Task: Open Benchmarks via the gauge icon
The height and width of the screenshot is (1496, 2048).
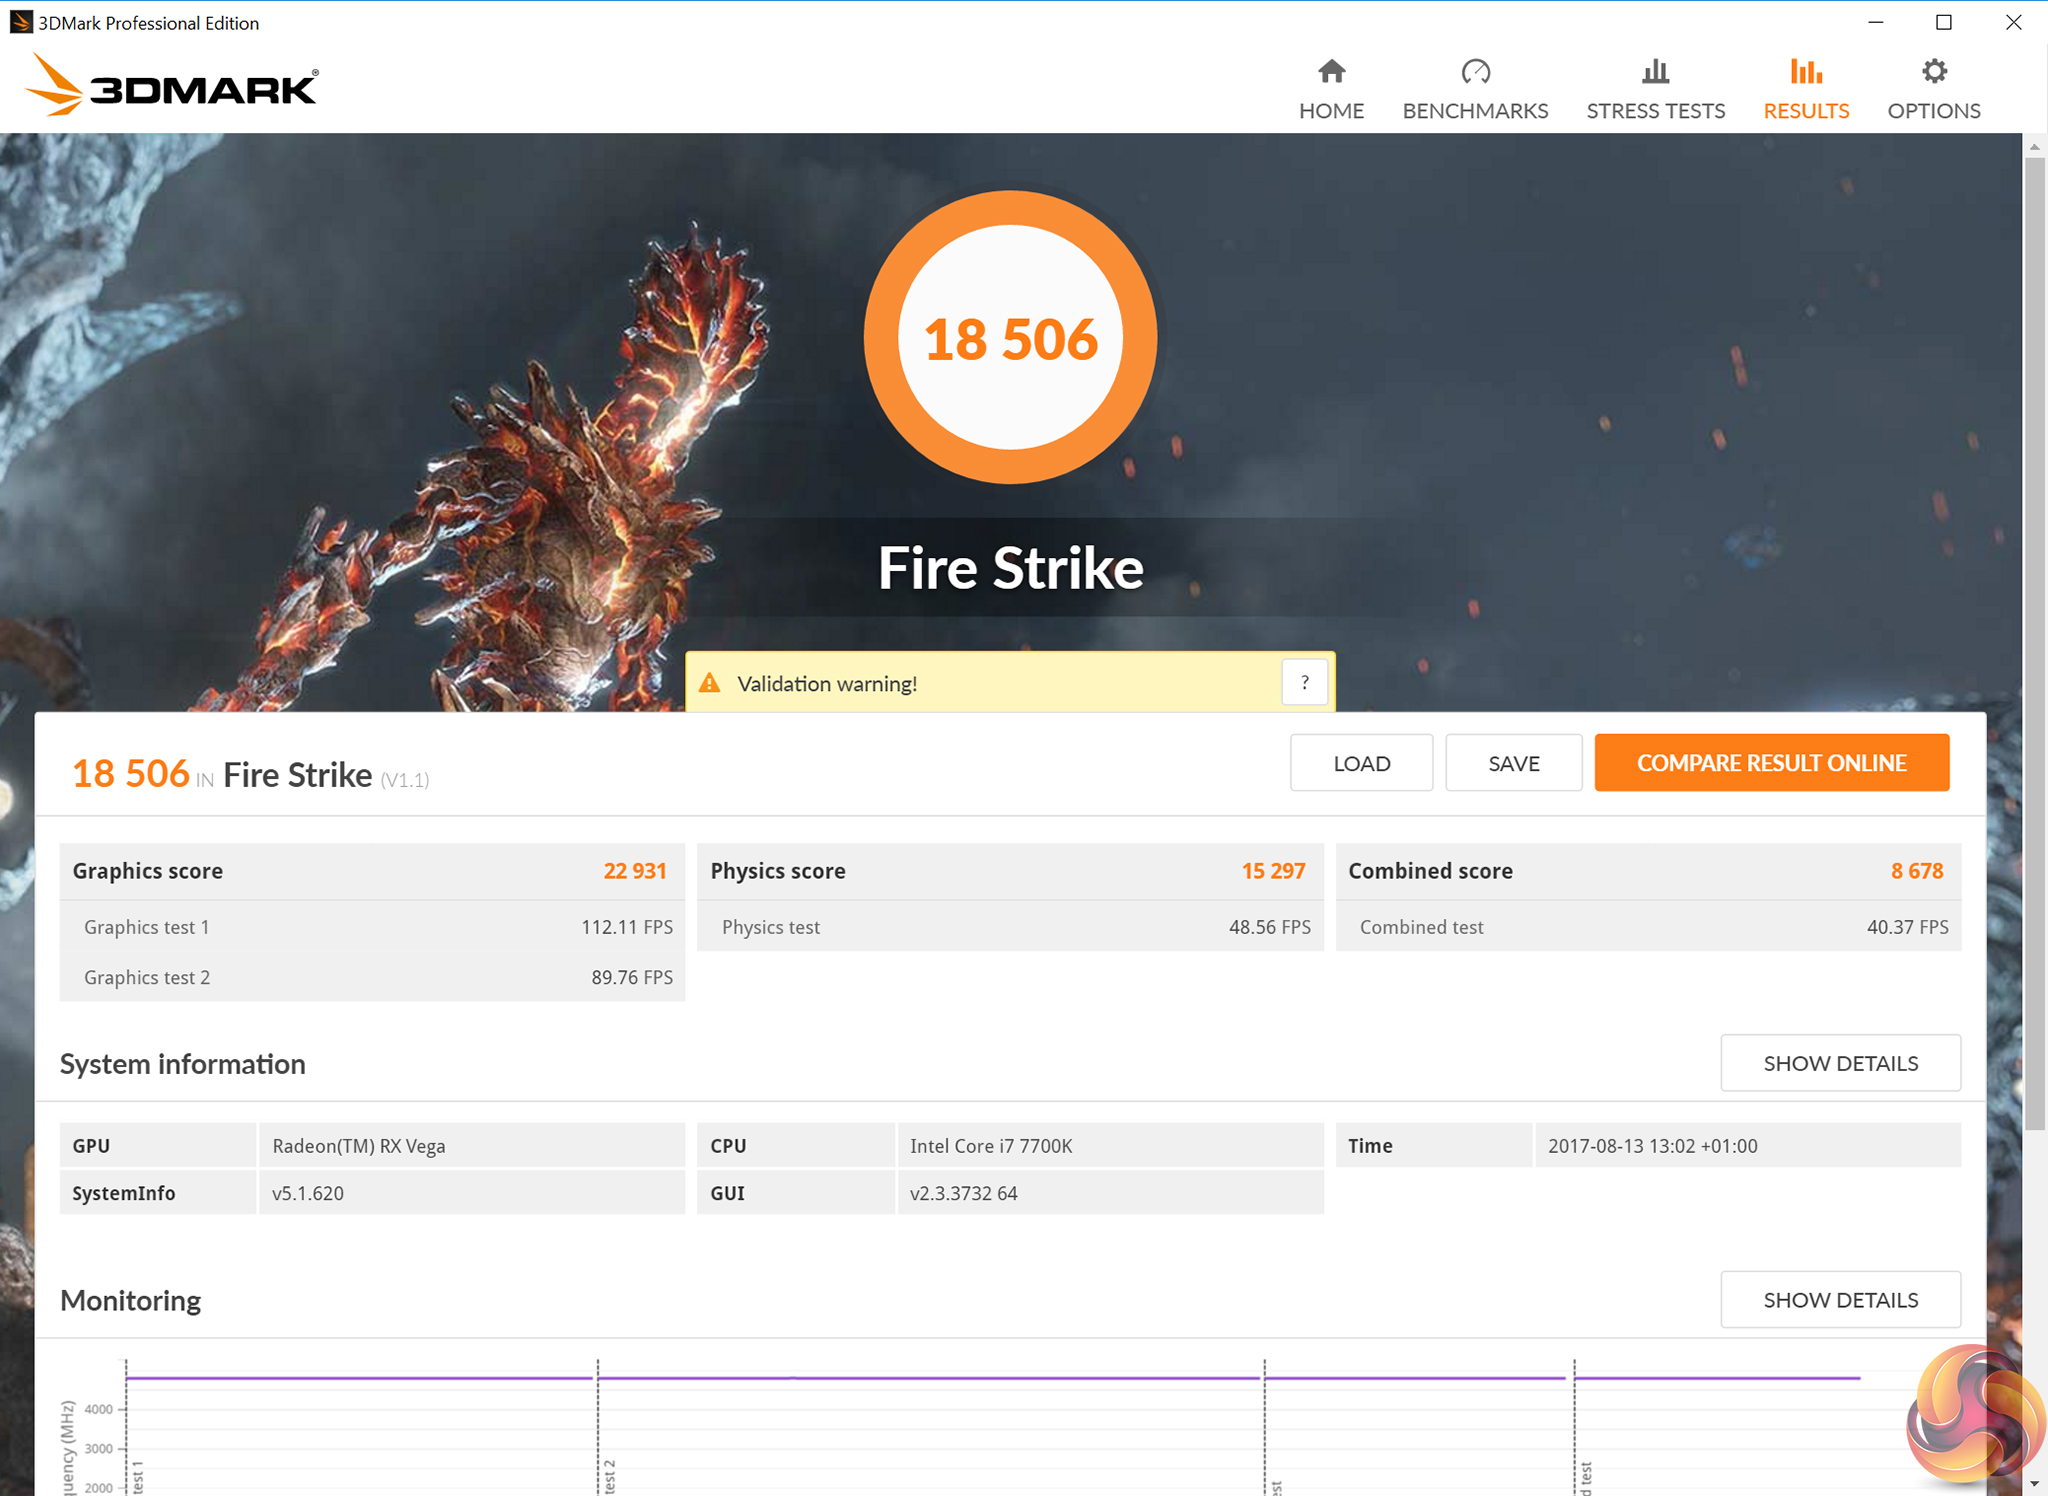Action: pyautogui.click(x=1475, y=72)
